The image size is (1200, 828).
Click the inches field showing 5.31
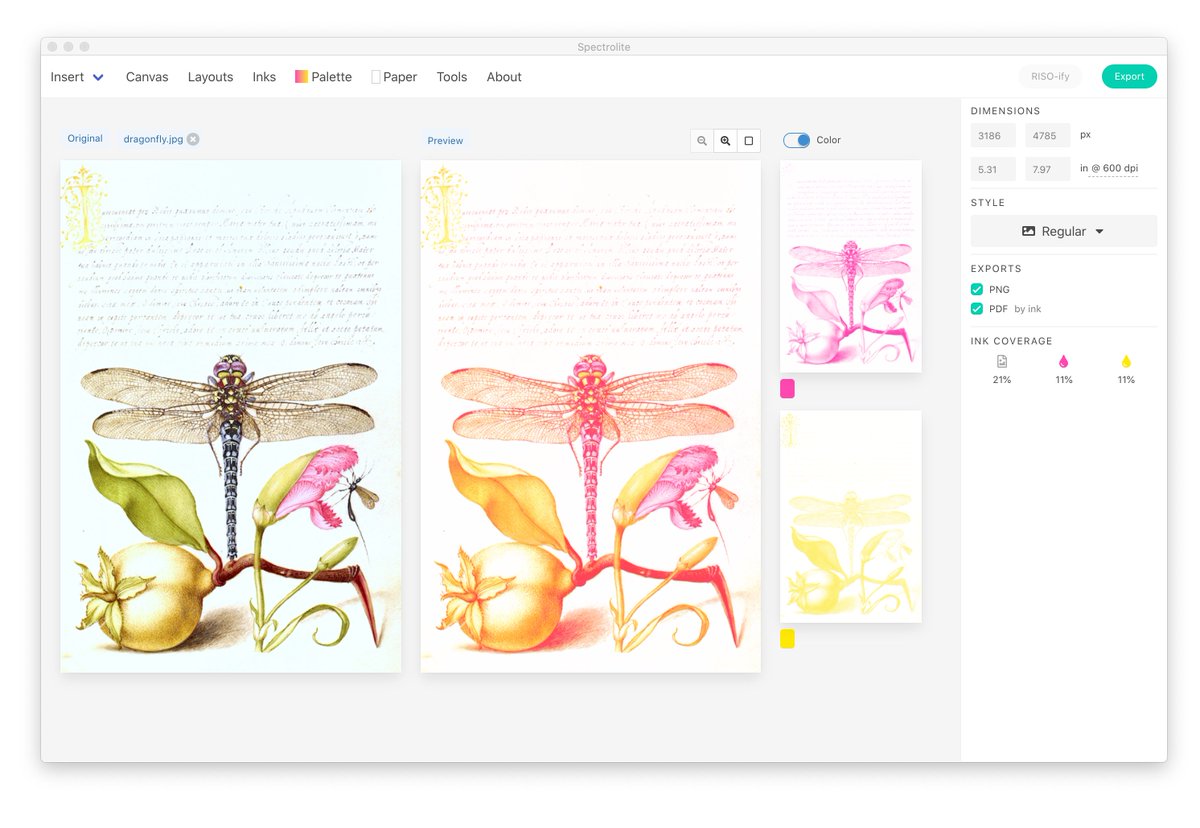pos(993,169)
